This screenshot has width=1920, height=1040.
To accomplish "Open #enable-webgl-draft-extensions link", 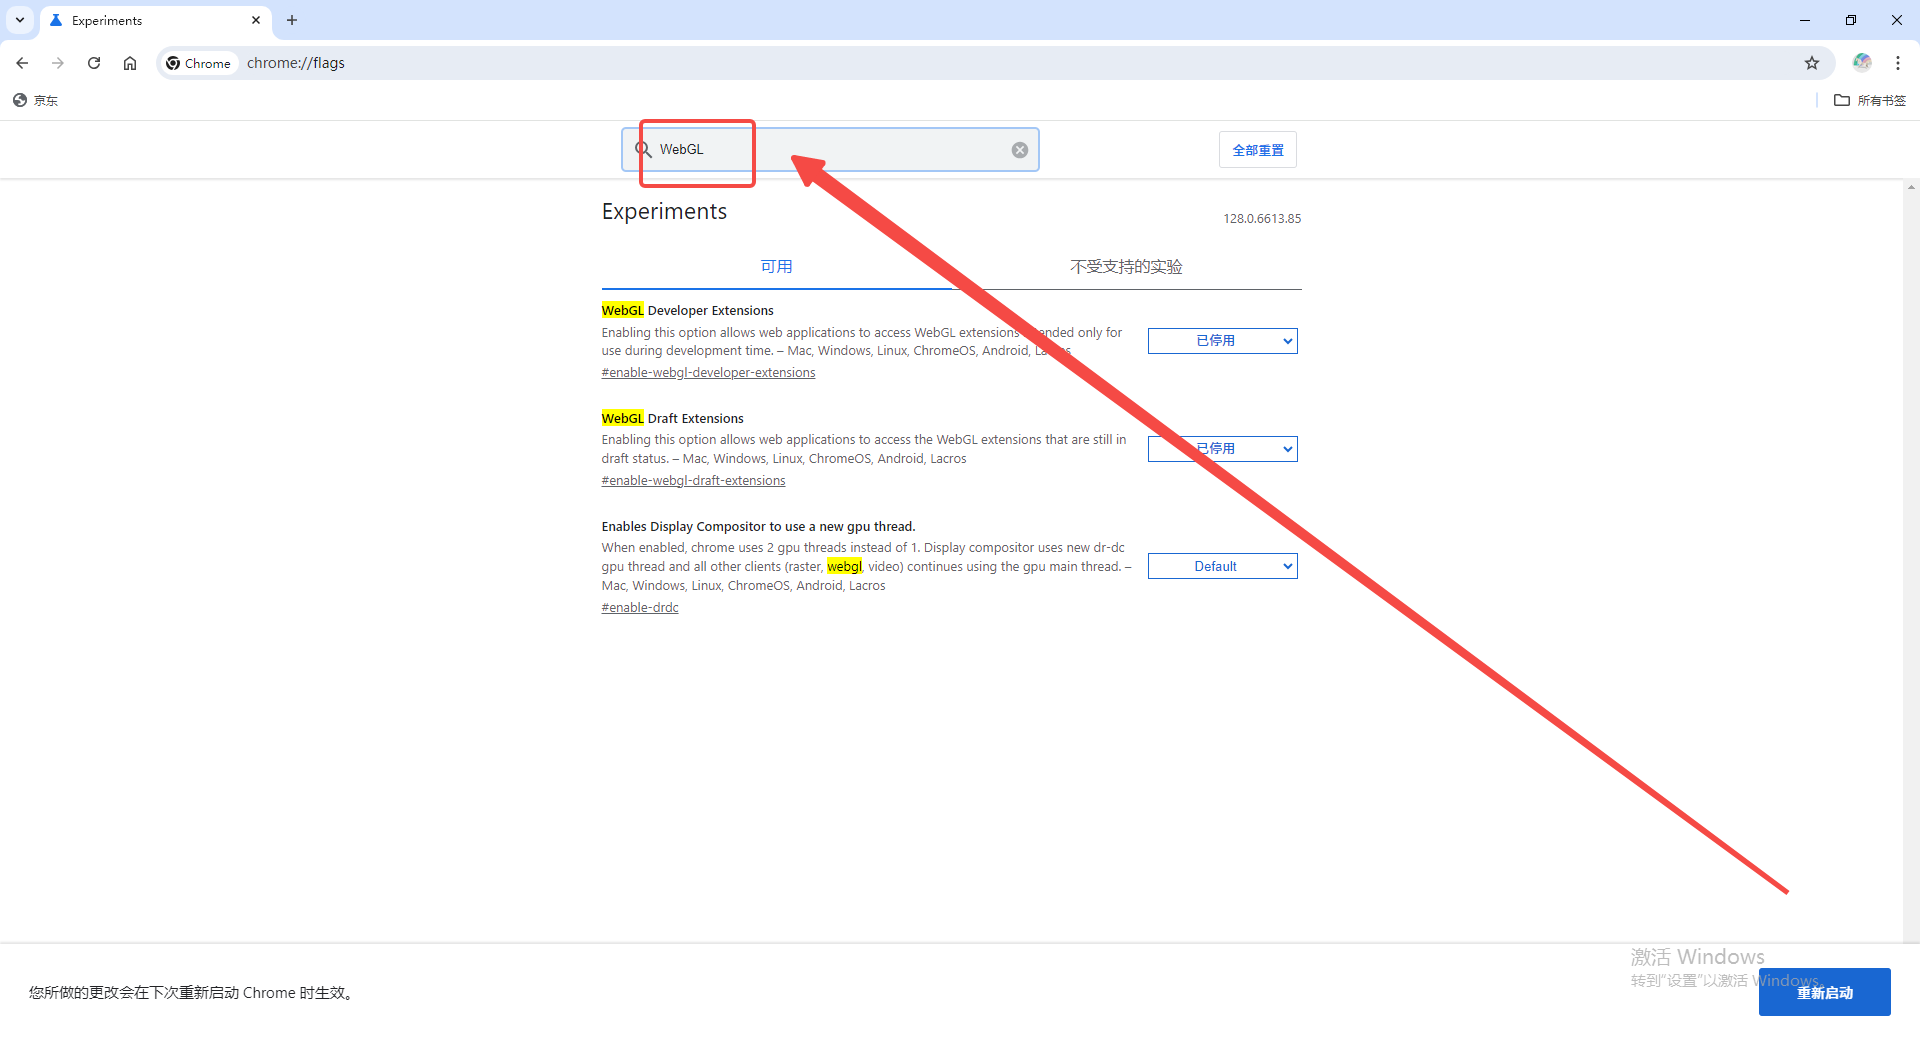I will 693,481.
